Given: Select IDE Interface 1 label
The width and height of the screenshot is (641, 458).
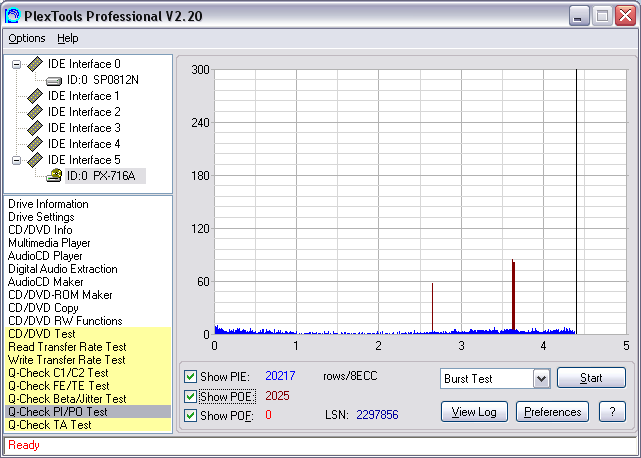Looking at the screenshot, I should (x=84, y=96).
